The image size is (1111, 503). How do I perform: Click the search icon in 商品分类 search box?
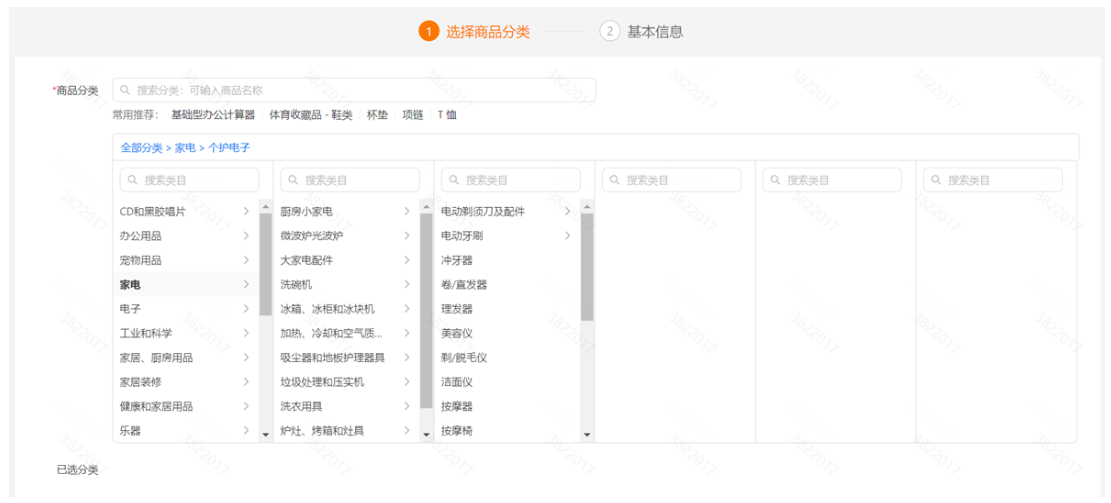point(125,90)
